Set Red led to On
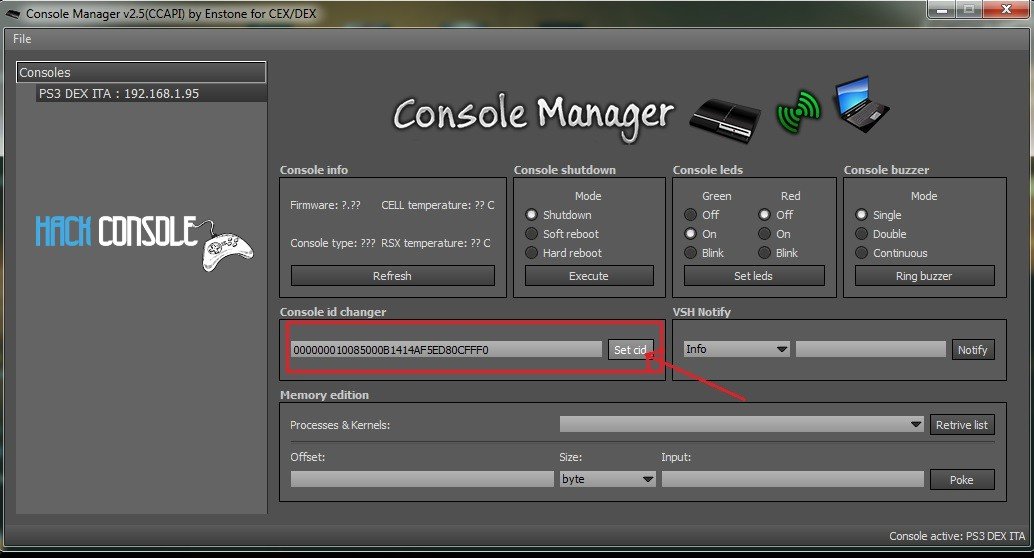Screen dimensions: 1034x558 point(764,233)
